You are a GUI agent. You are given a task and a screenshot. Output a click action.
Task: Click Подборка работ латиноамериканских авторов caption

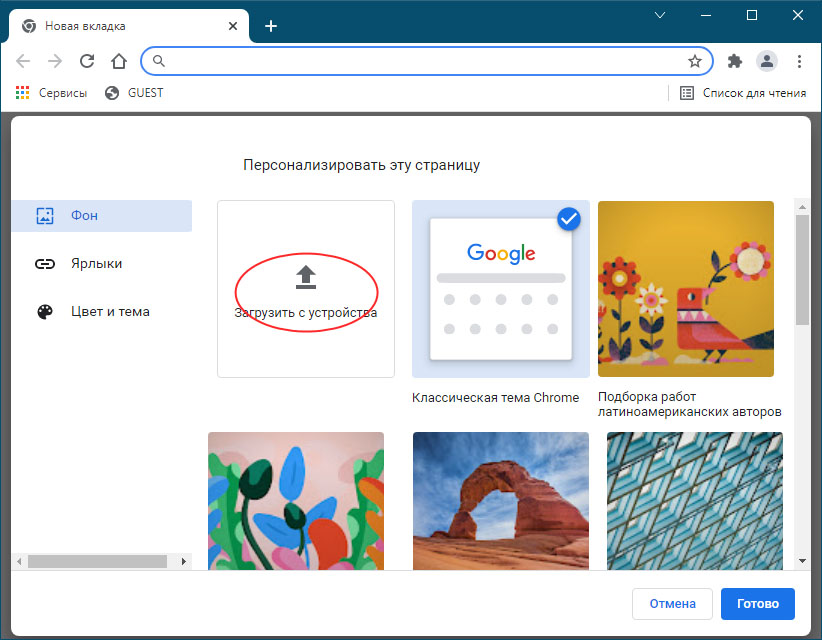coord(689,404)
